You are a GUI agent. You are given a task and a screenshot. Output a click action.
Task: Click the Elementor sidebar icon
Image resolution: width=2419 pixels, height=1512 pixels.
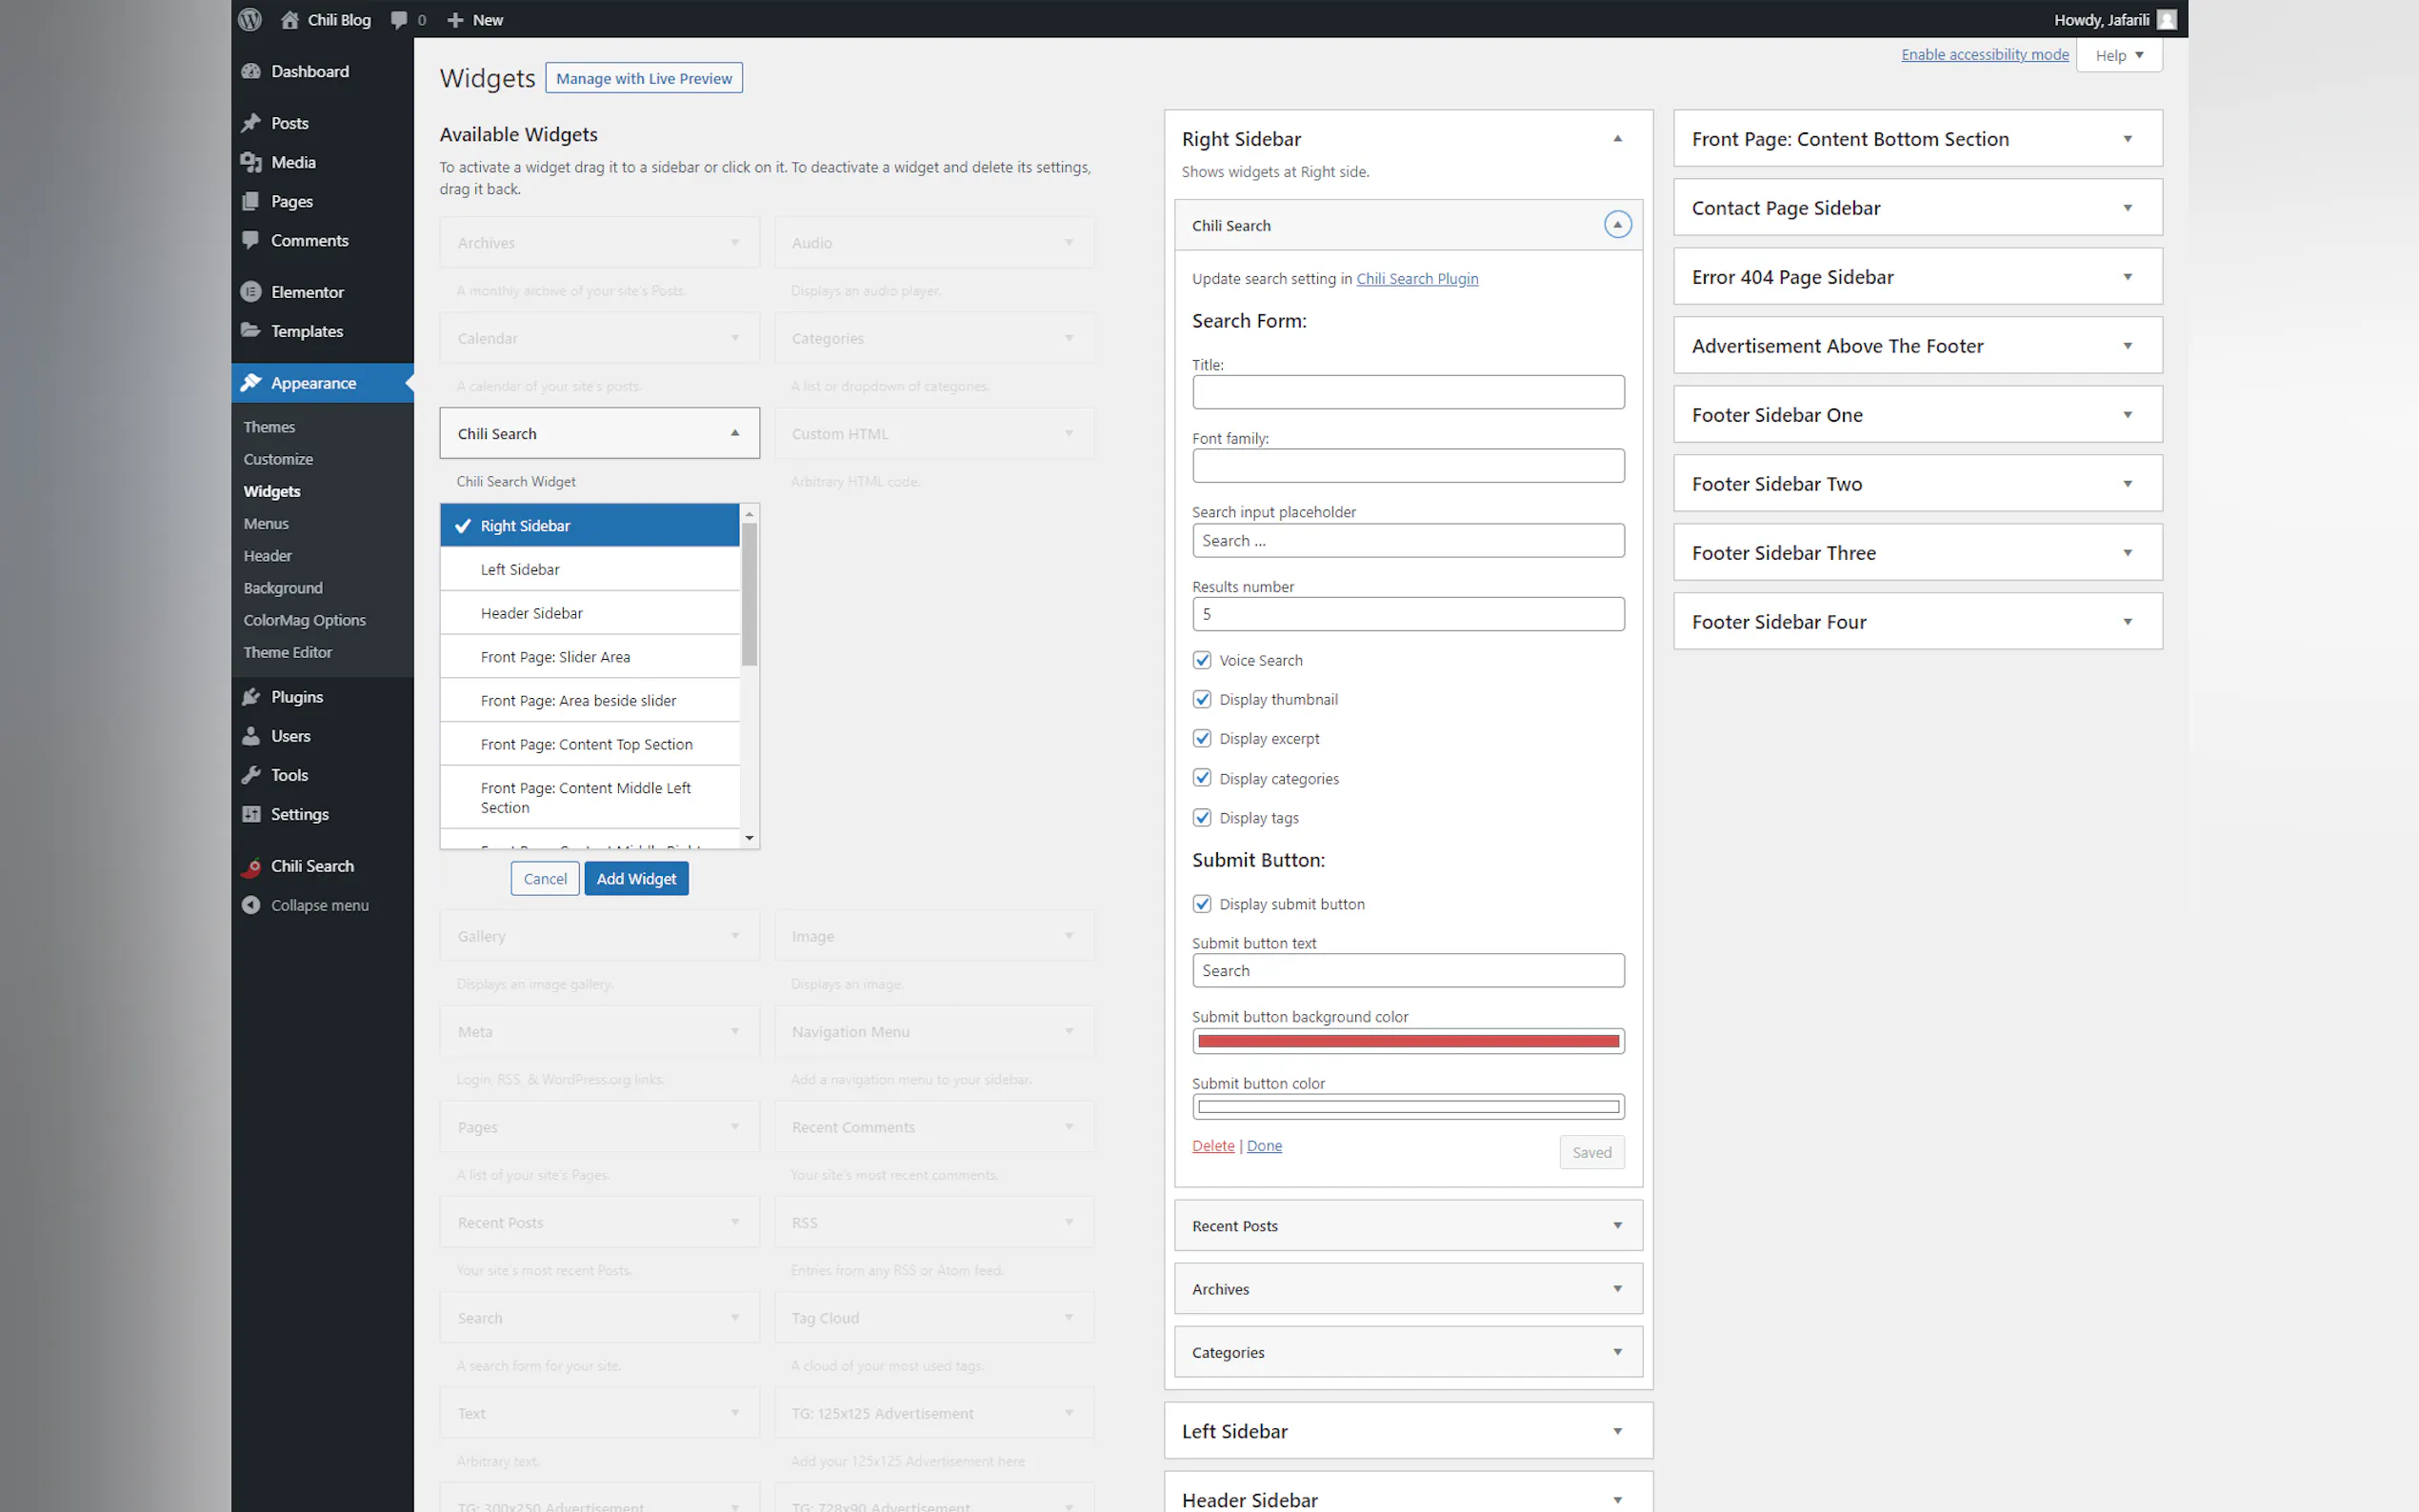point(251,292)
